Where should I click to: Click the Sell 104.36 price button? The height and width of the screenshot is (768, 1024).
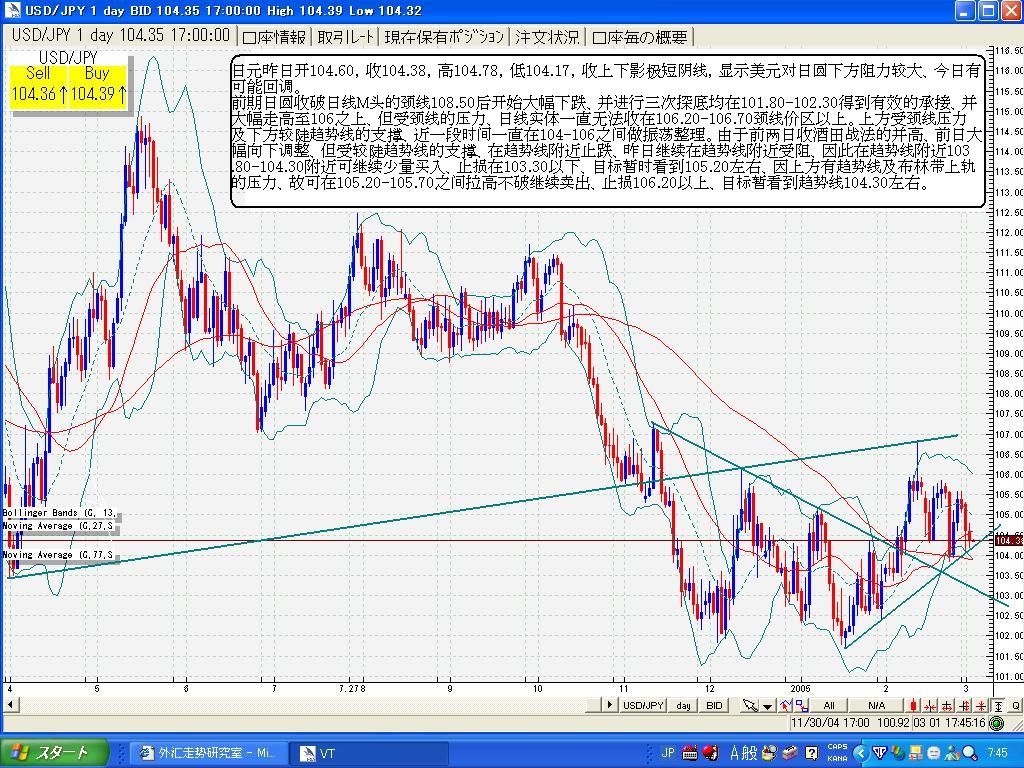tap(39, 86)
